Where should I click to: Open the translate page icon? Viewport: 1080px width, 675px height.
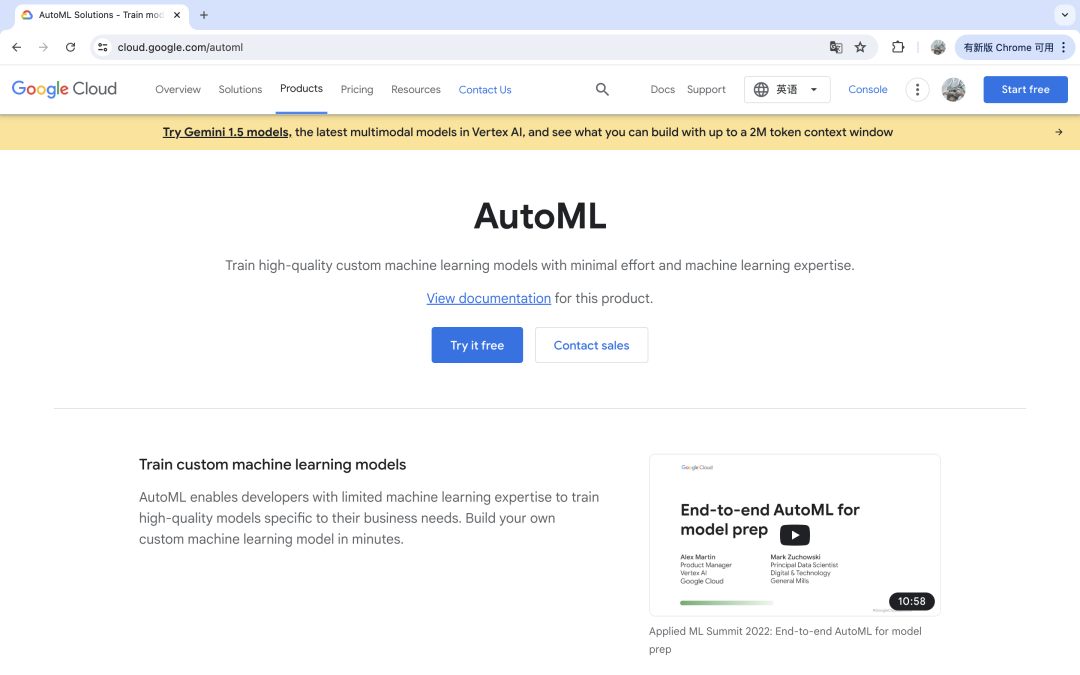835,48
